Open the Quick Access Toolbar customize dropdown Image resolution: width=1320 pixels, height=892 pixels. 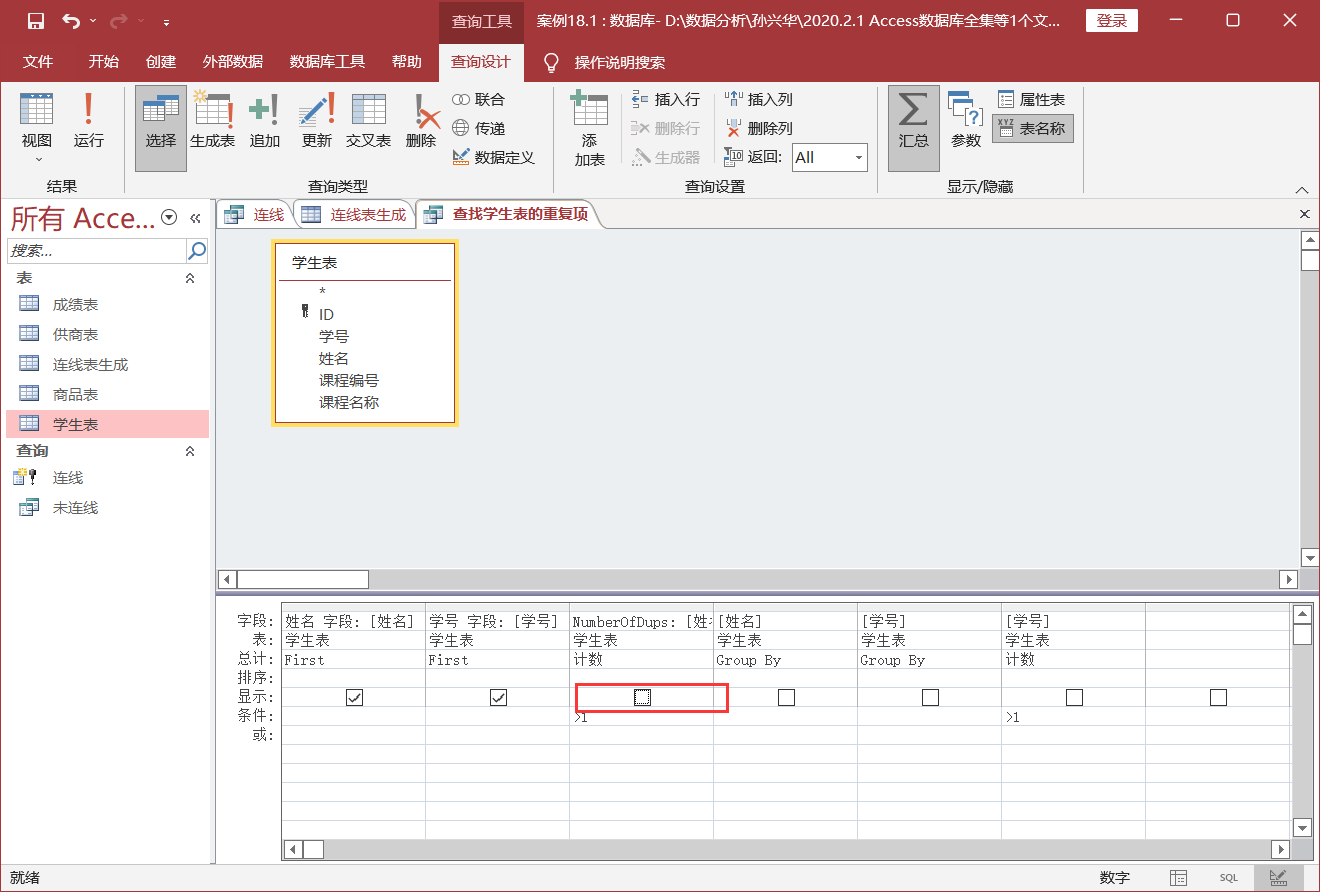pyautogui.click(x=165, y=21)
